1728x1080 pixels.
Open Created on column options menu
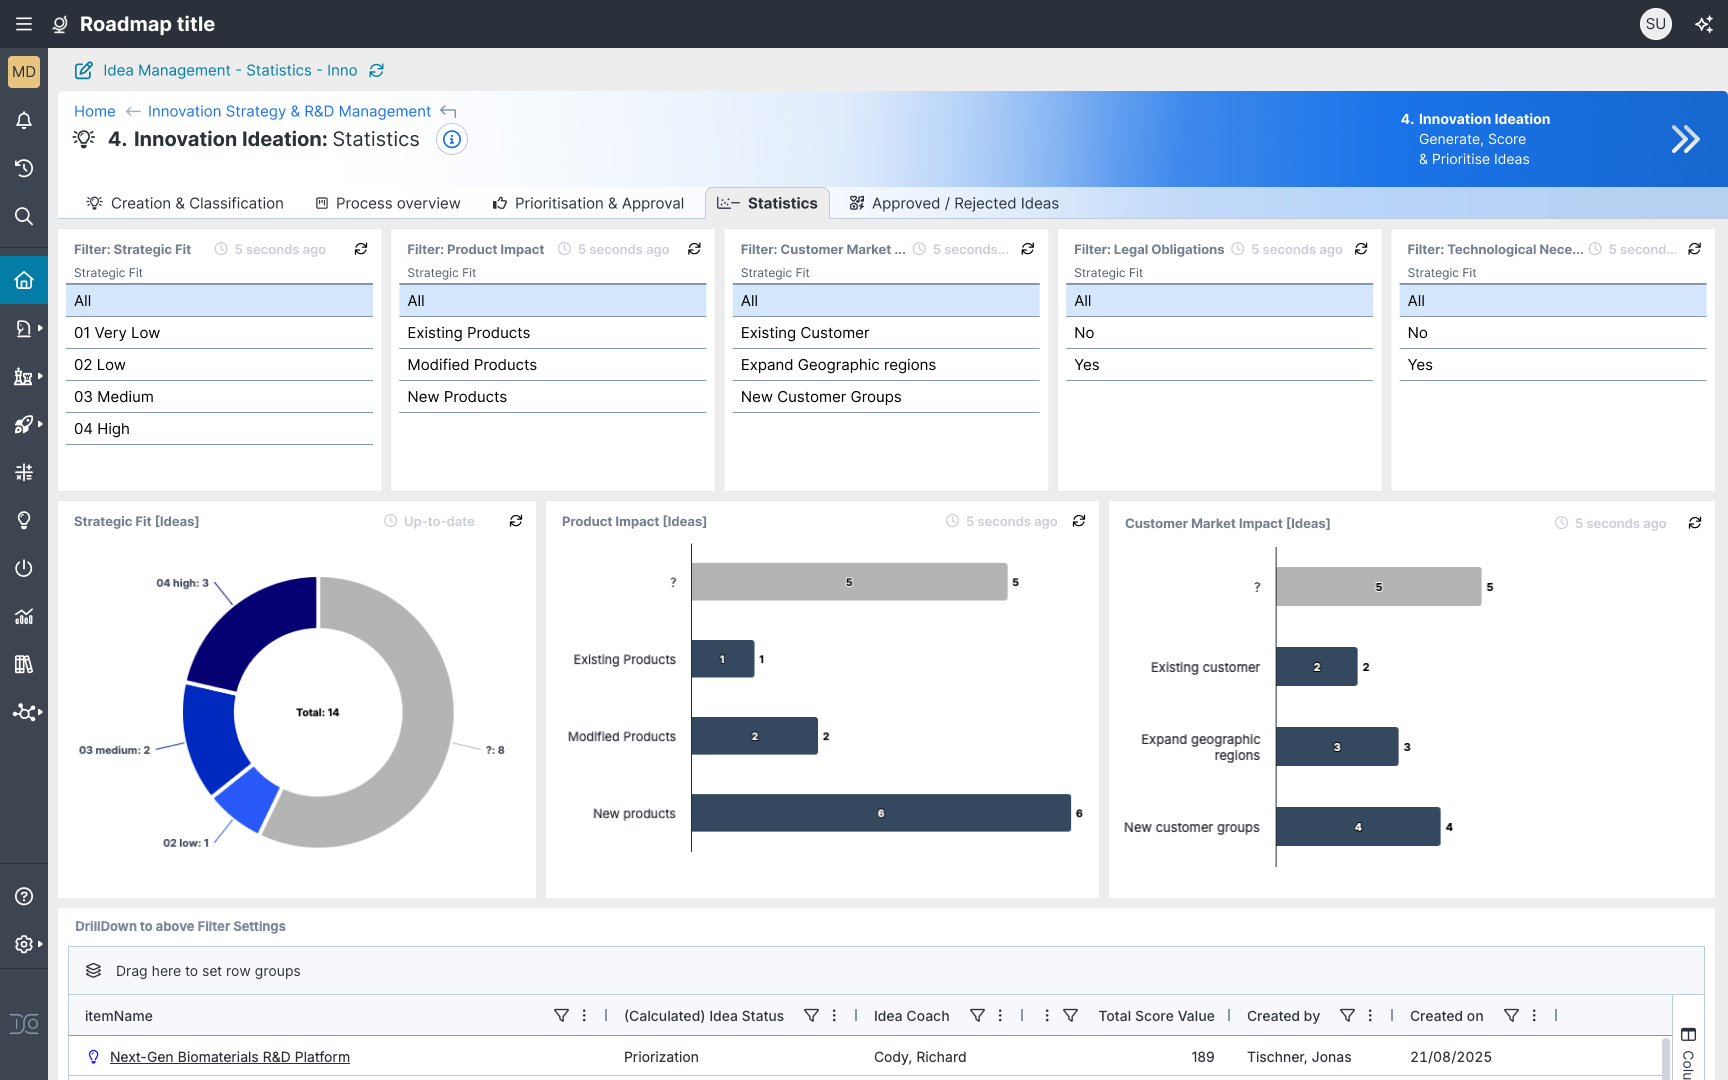coord(1534,1015)
